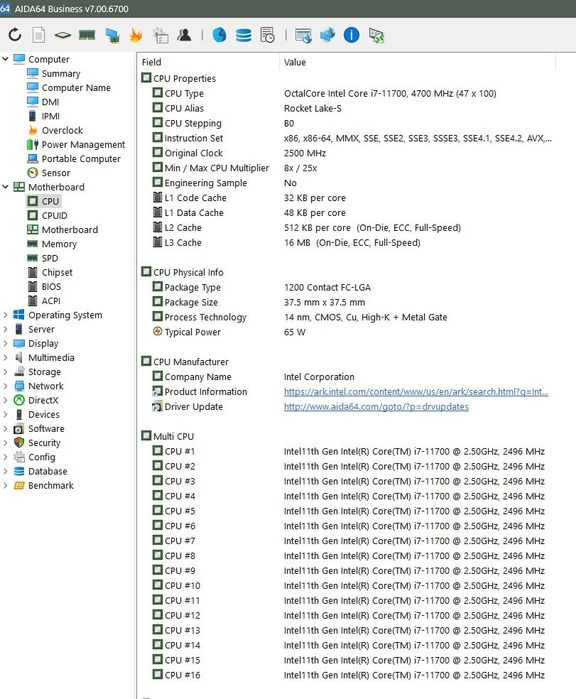Screen dimensions: 576x699
Task: Select the DMI tree item
Action: tap(43, 102)
